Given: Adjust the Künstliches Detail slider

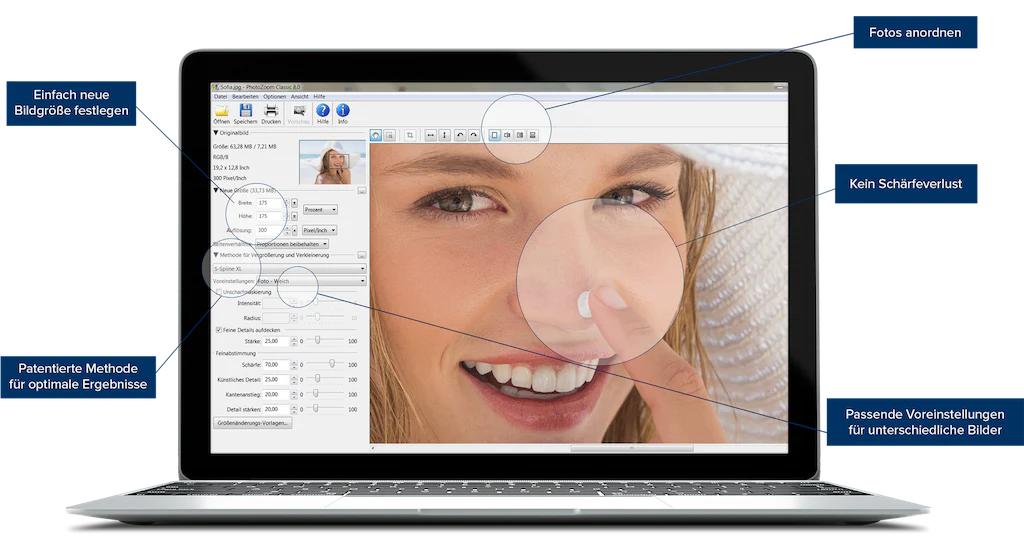Looking at the screenshot, I should tap(317, 379).
